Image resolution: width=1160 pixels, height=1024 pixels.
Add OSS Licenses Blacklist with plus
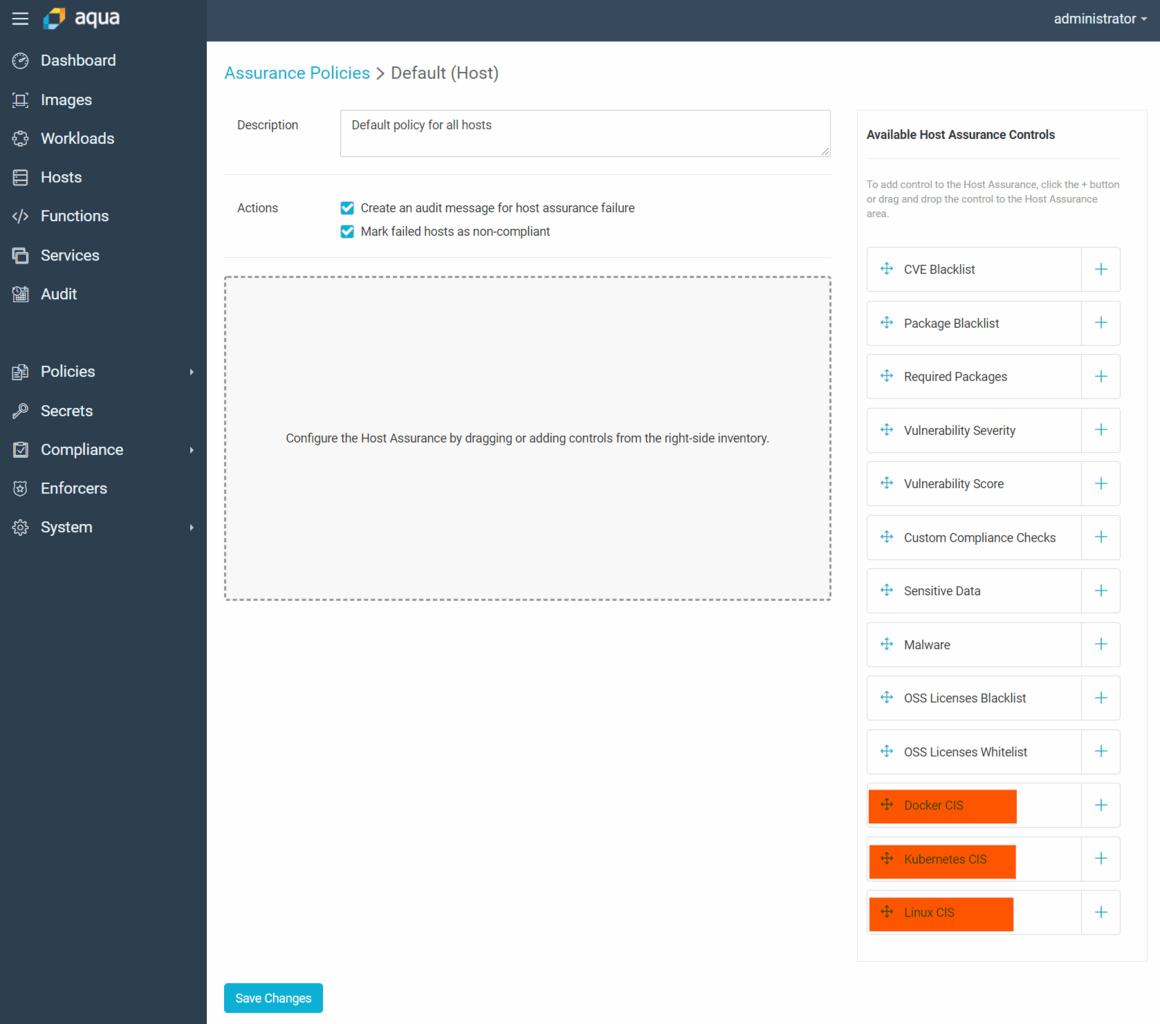point(1101,698)
